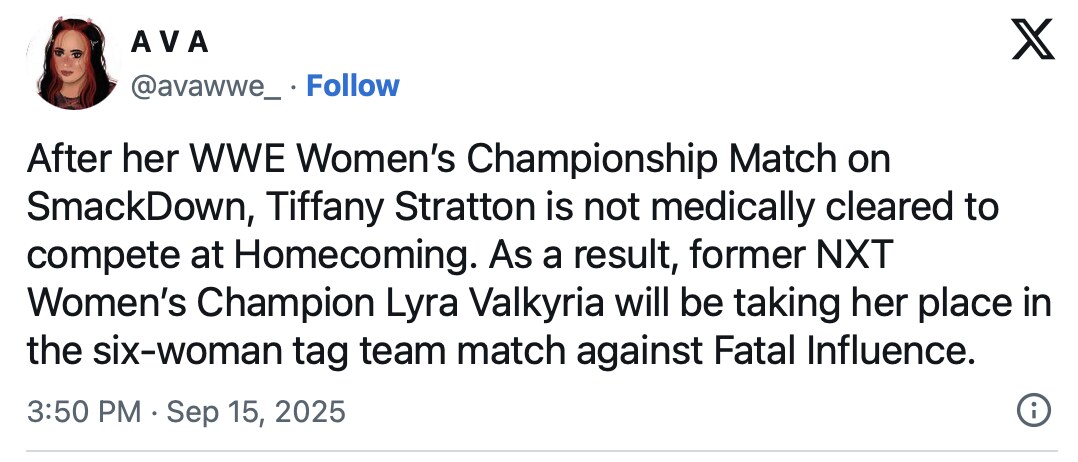Image resolution: width=1078 pixels, height=462 pixels.
Task: Click the info circle icon
Action: tap(1032, 410)
